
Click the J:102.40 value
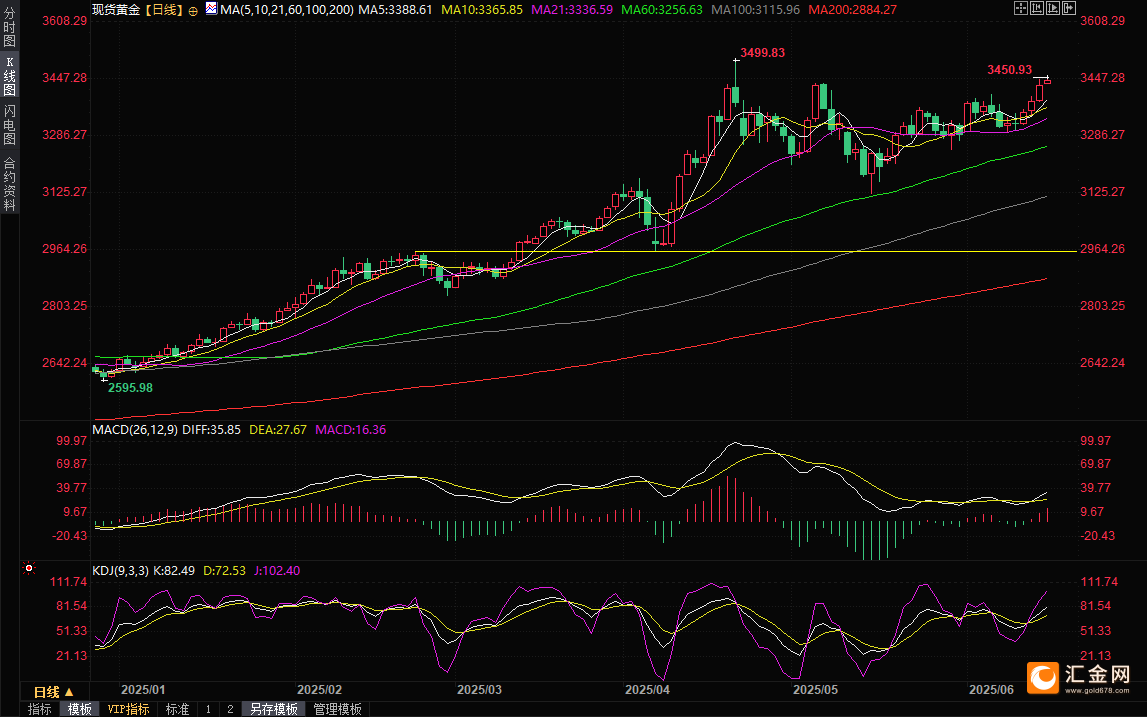277,571
